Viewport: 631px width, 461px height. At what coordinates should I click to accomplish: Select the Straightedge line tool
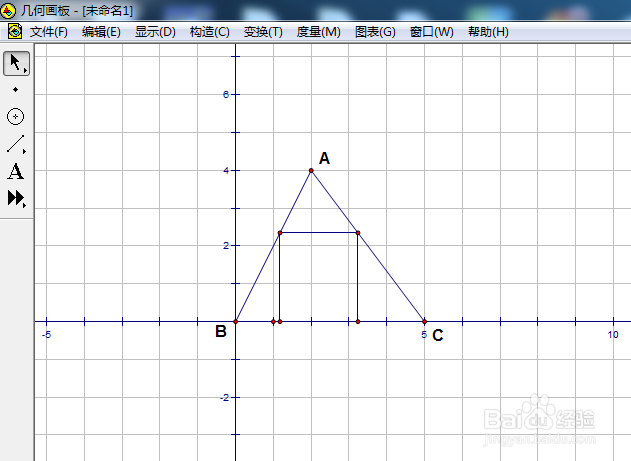pos(16,144)
